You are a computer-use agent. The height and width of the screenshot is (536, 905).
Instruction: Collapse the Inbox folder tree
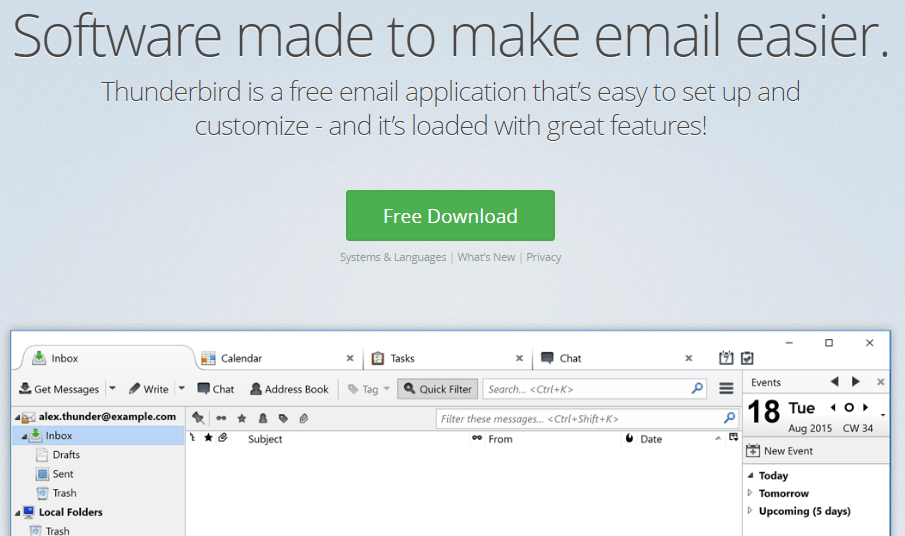point(24,437)
